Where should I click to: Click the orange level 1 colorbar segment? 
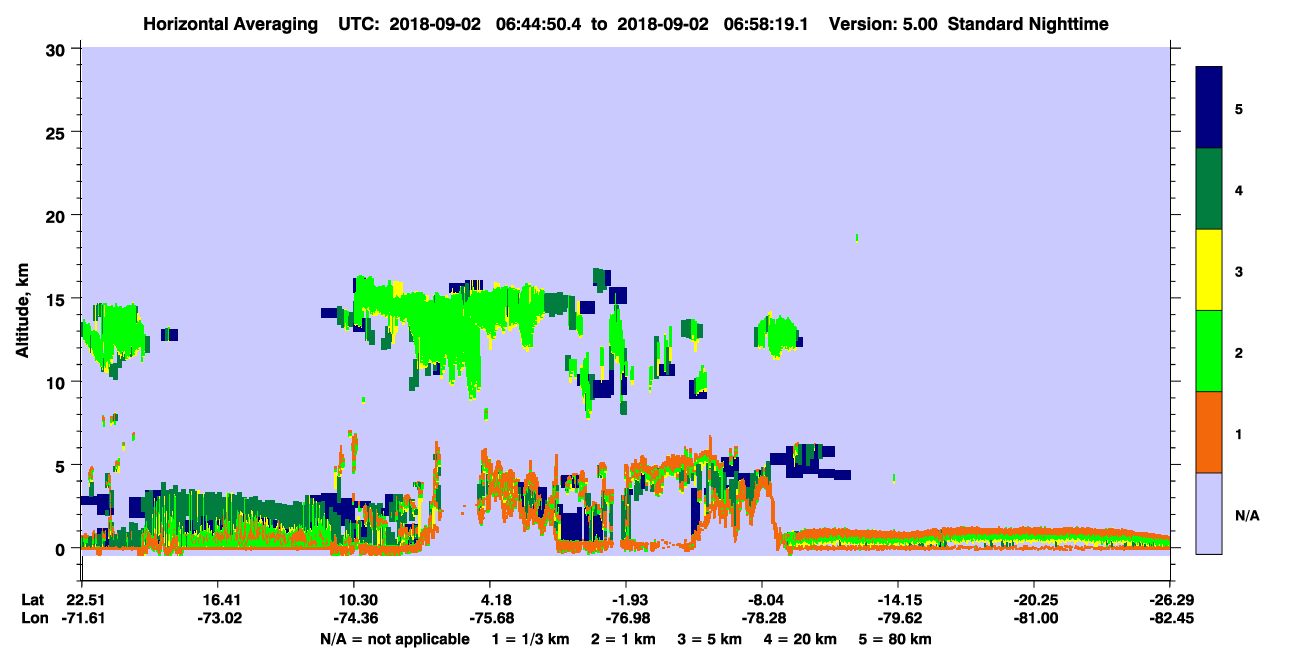pos(1209,432)
